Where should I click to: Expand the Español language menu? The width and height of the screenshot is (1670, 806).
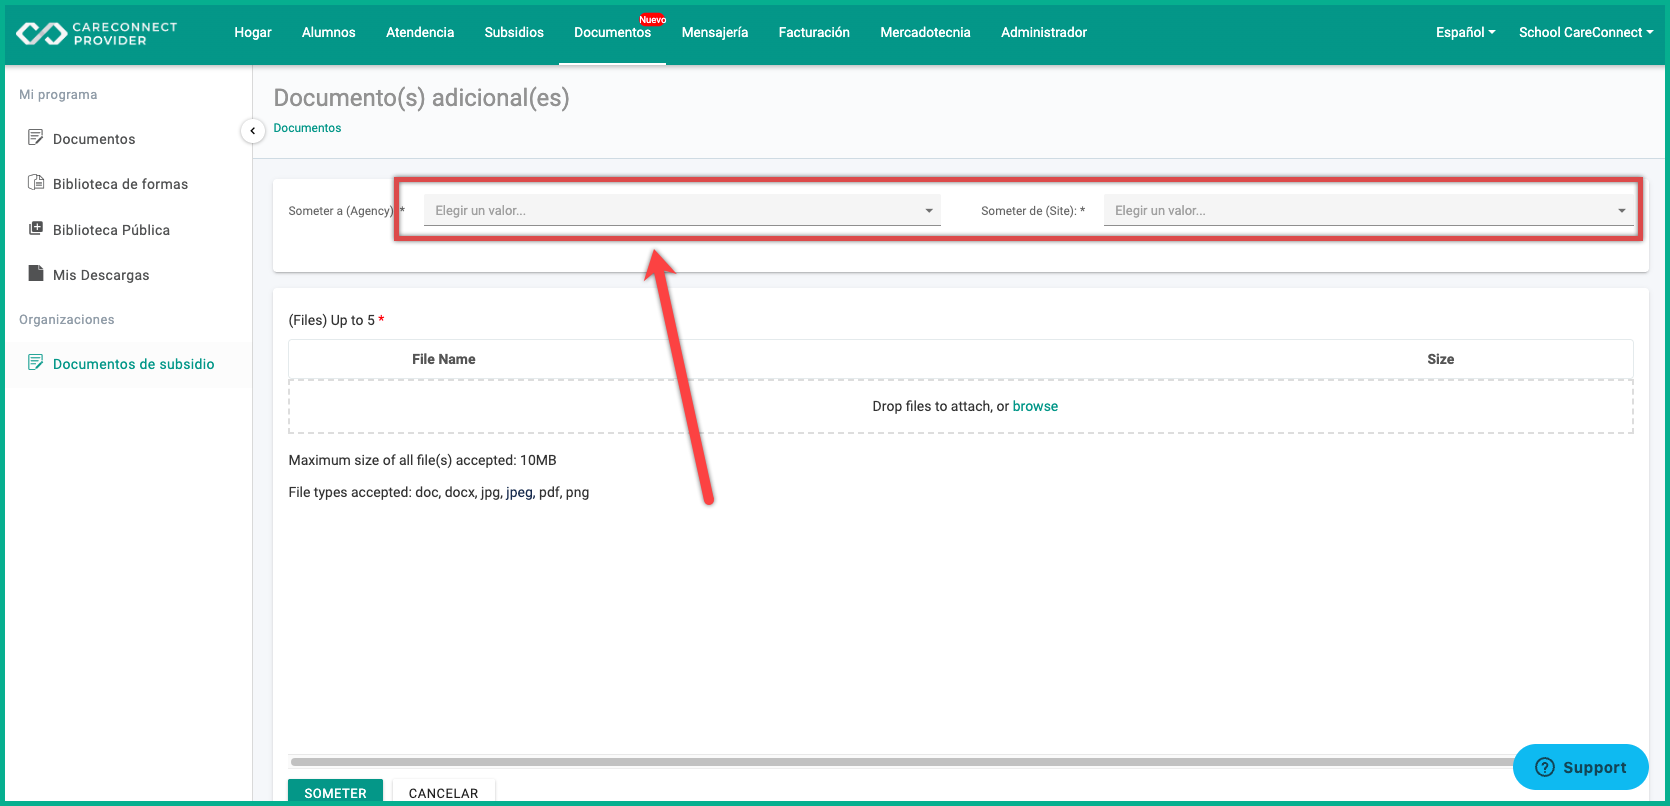pyautogui.click(x=1465, y=32)
